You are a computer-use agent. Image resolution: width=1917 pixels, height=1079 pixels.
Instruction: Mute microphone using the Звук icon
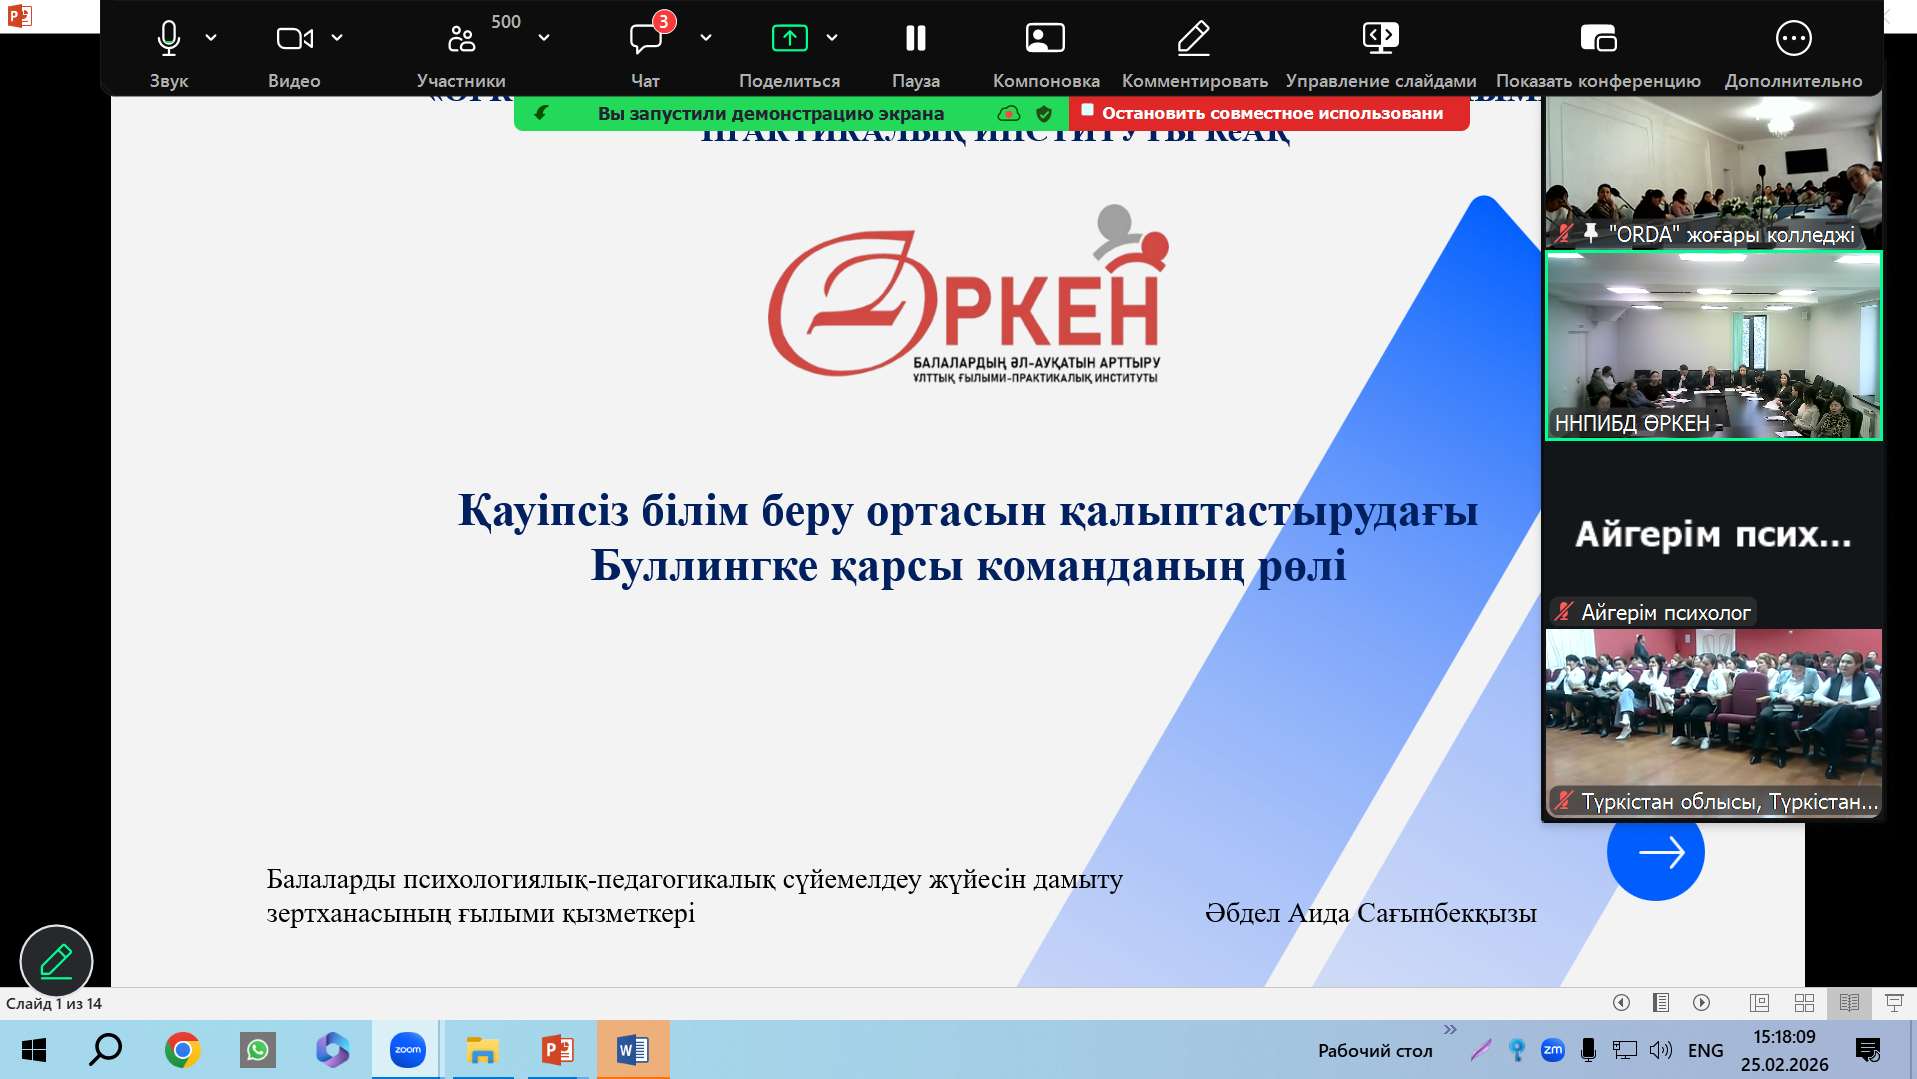coord(169,38)
